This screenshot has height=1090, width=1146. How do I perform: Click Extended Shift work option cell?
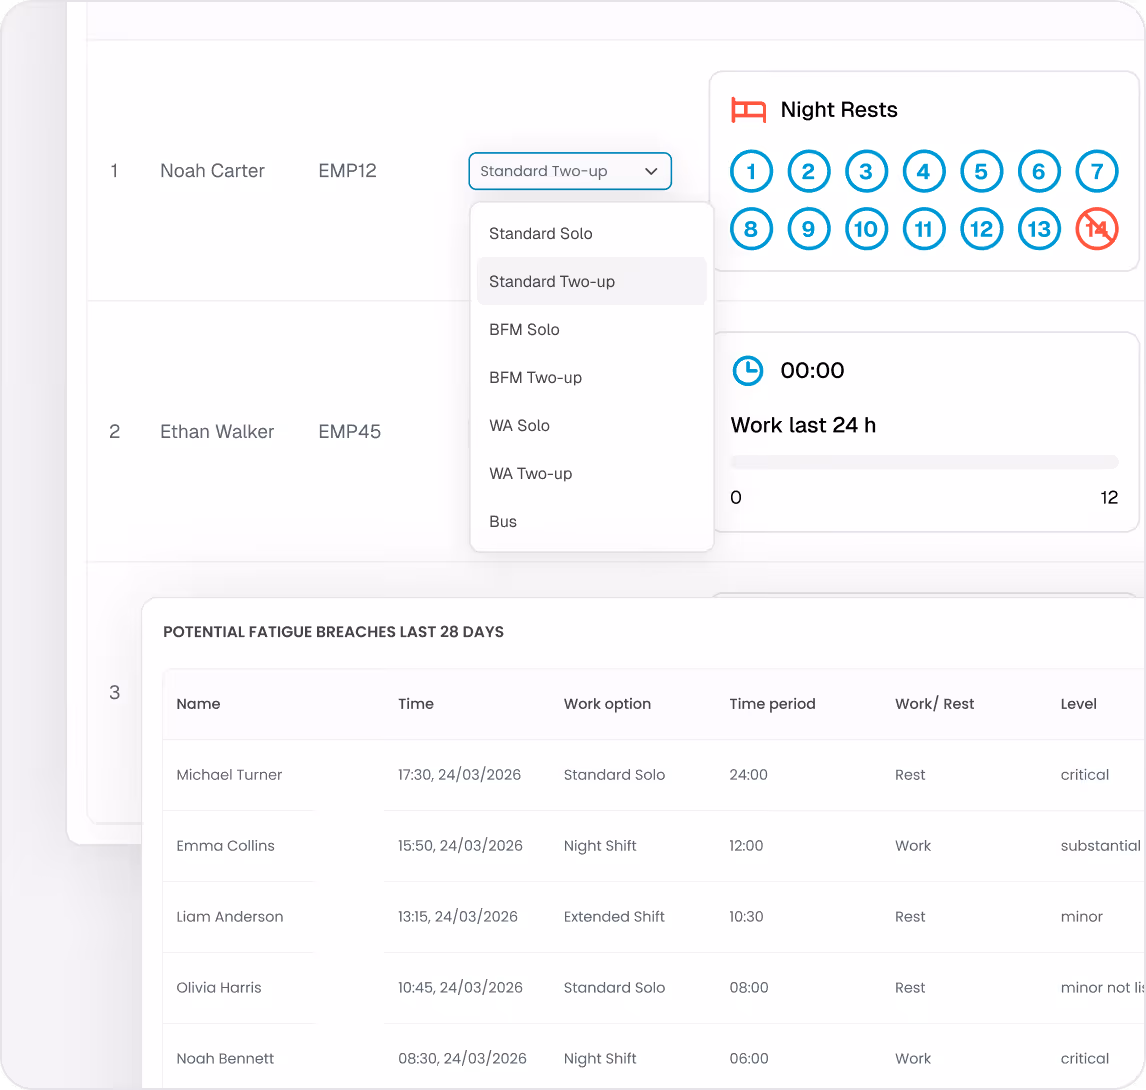[614, 917]
